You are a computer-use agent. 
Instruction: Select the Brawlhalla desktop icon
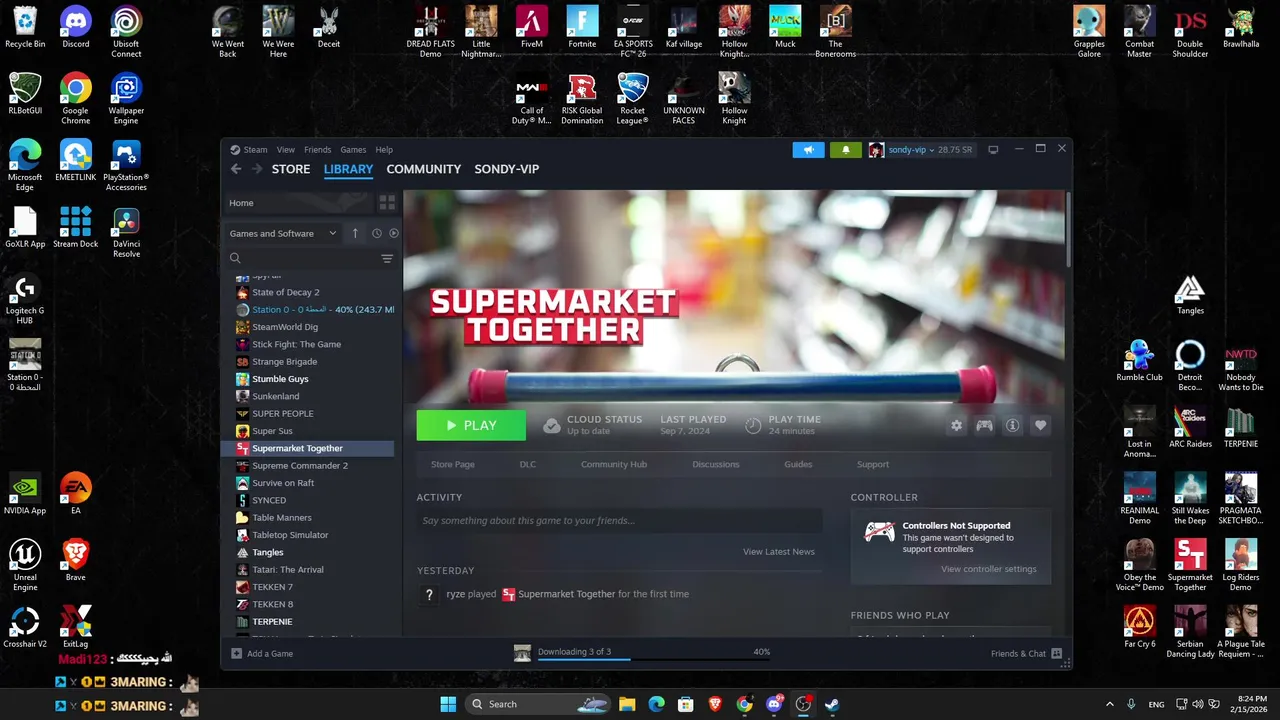coord(1241,27)
